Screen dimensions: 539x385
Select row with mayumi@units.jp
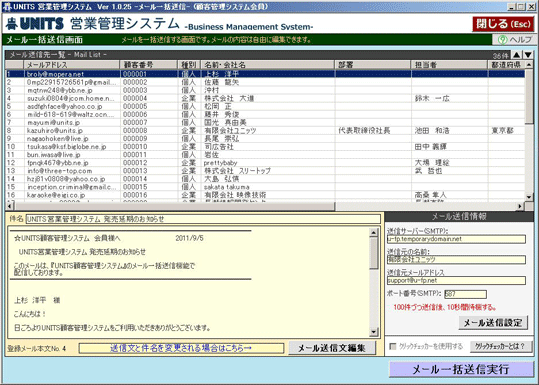[x=265, y=122]
